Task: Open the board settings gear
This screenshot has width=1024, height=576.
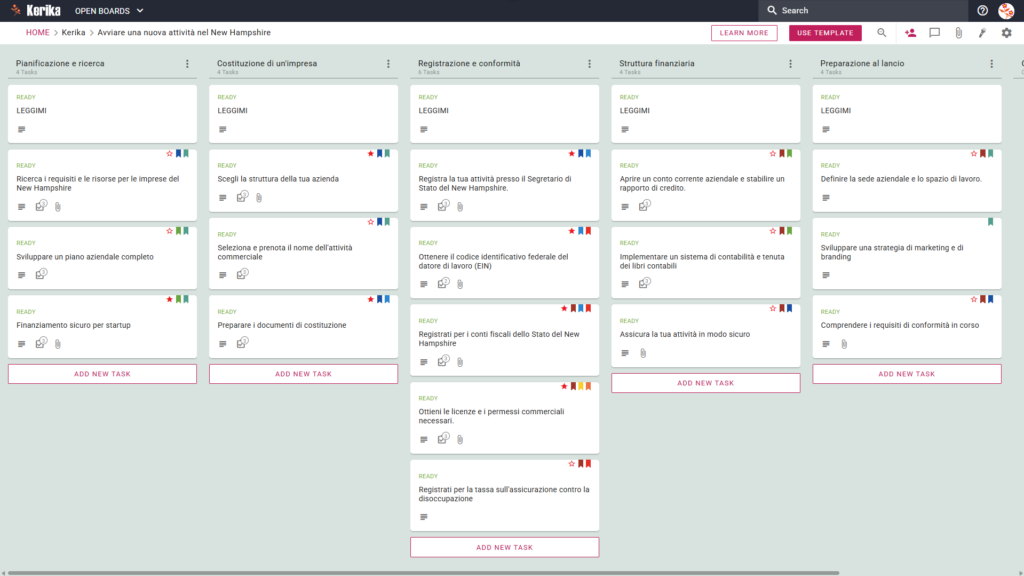Action: 1006,33
